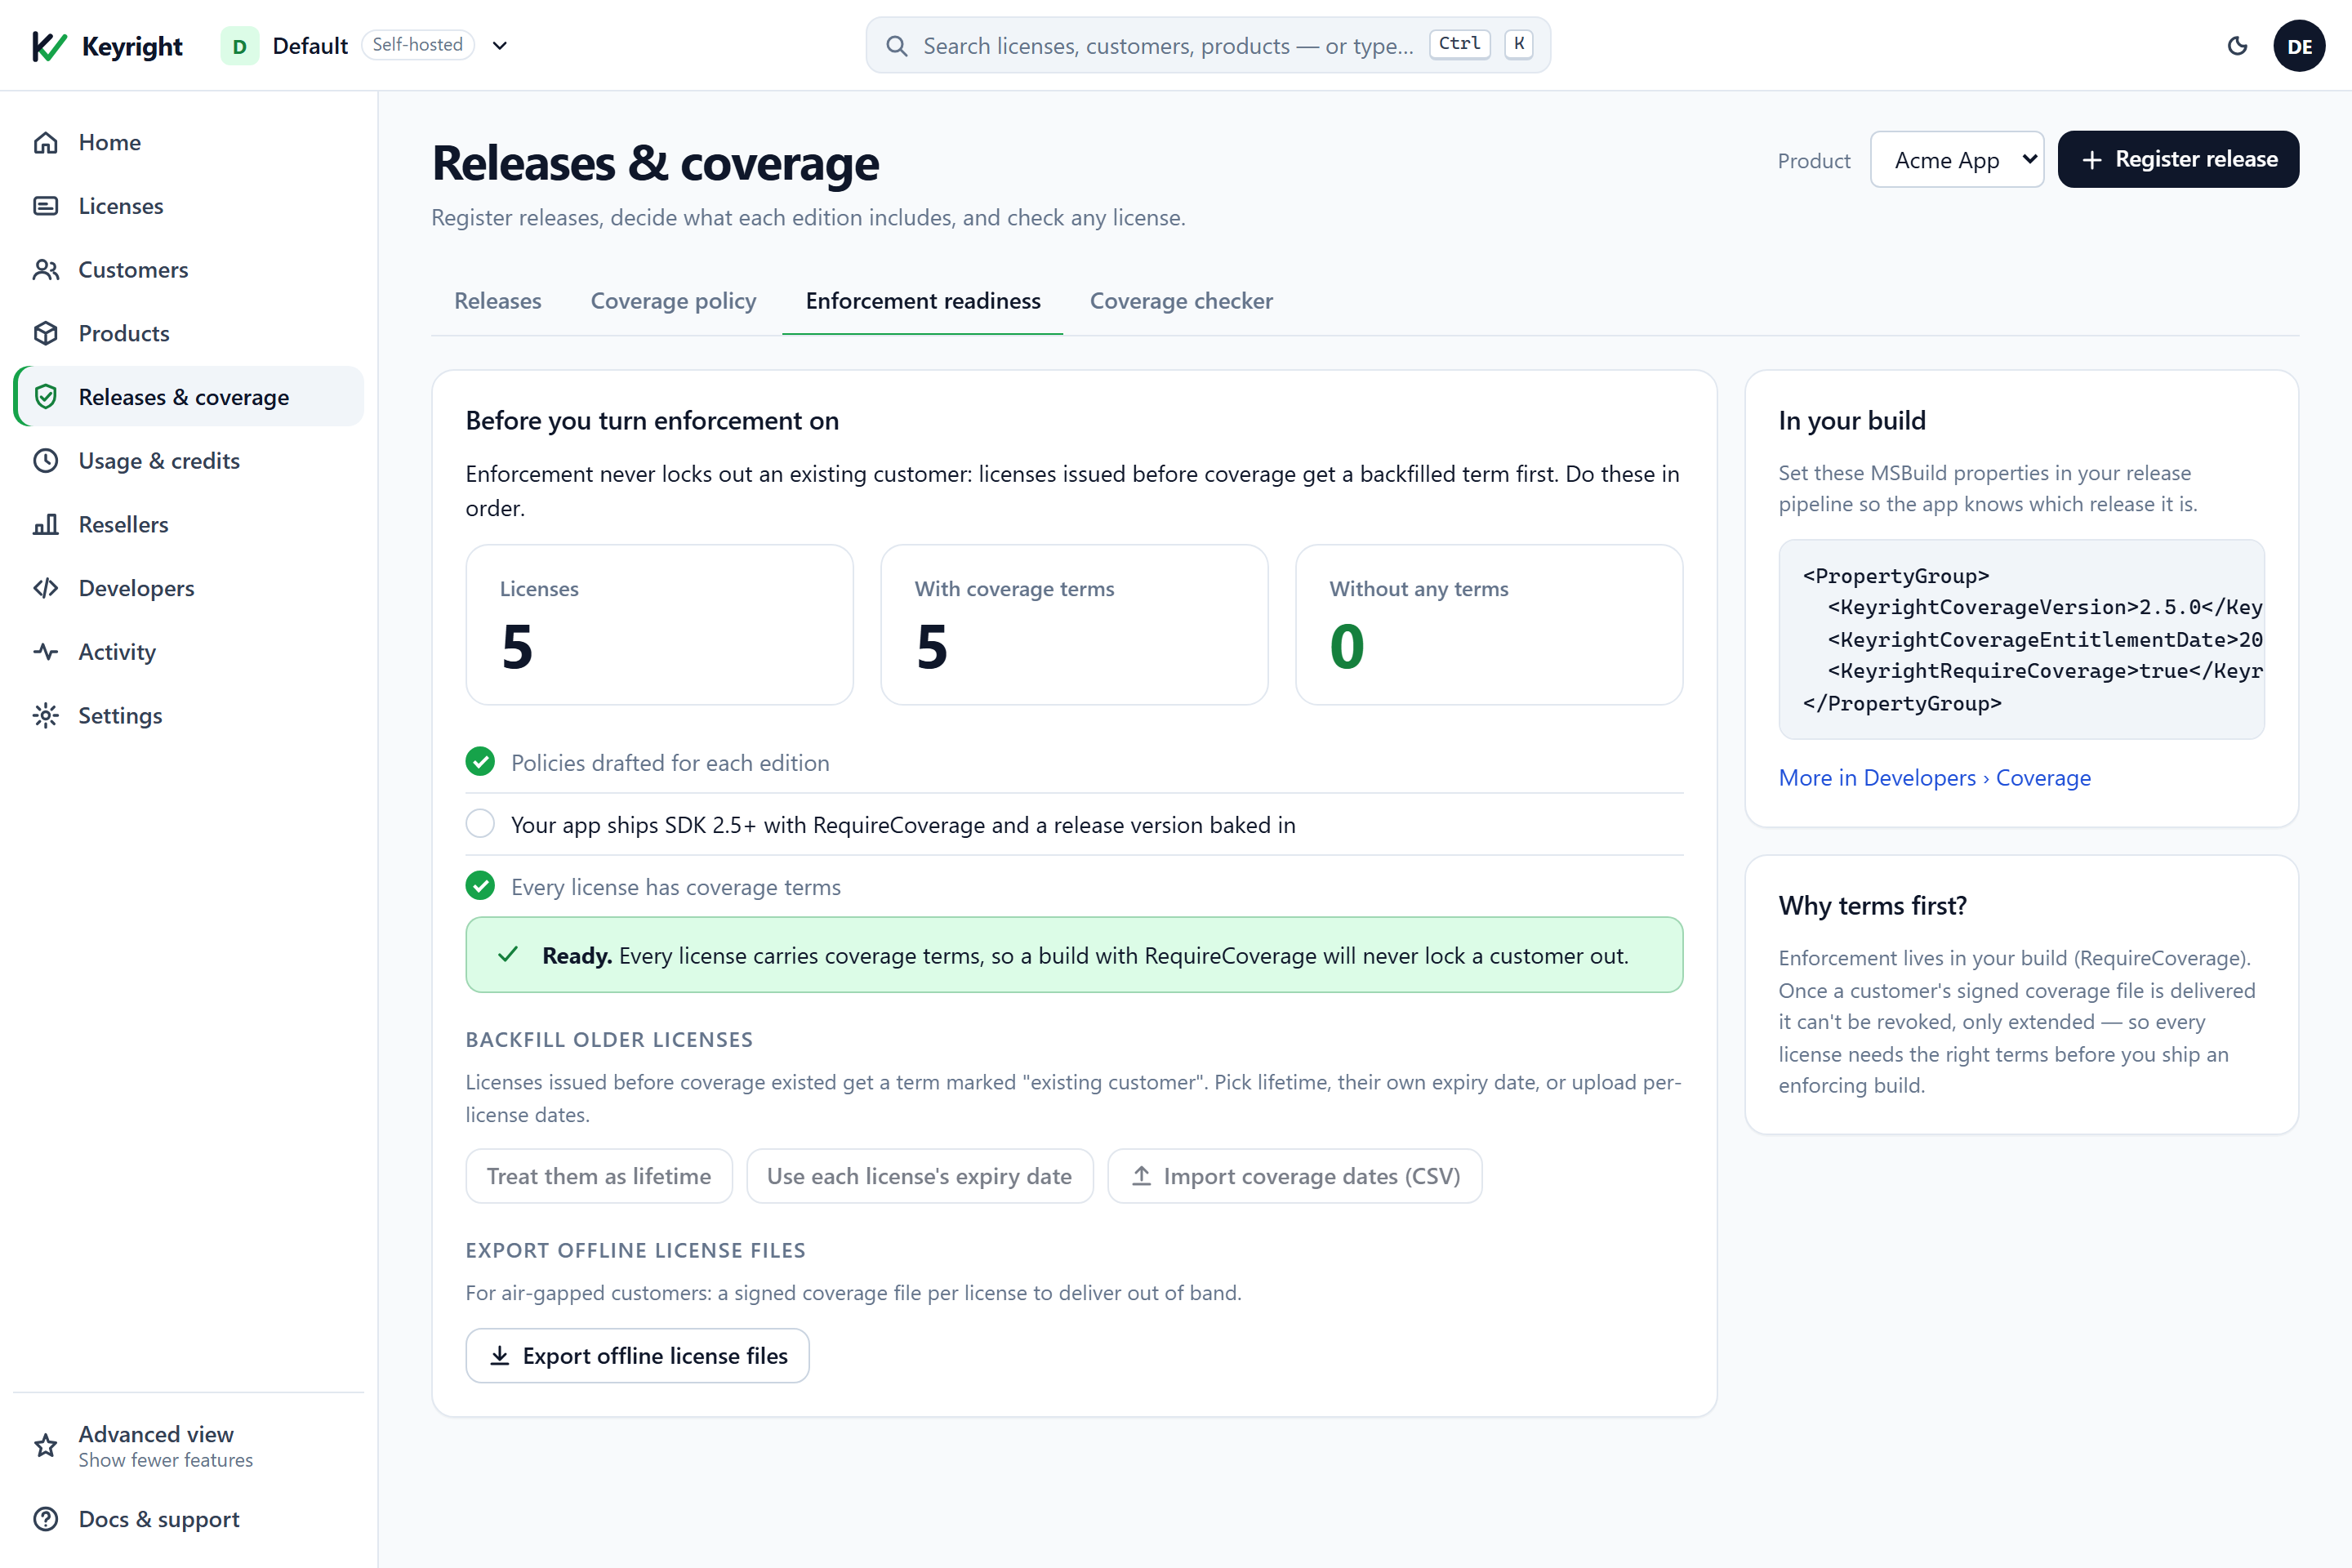Viewport: 2352px width, 1568px height.
Task: Click the MSBuild PropertyGroup code block
Action: (2021, 640)
